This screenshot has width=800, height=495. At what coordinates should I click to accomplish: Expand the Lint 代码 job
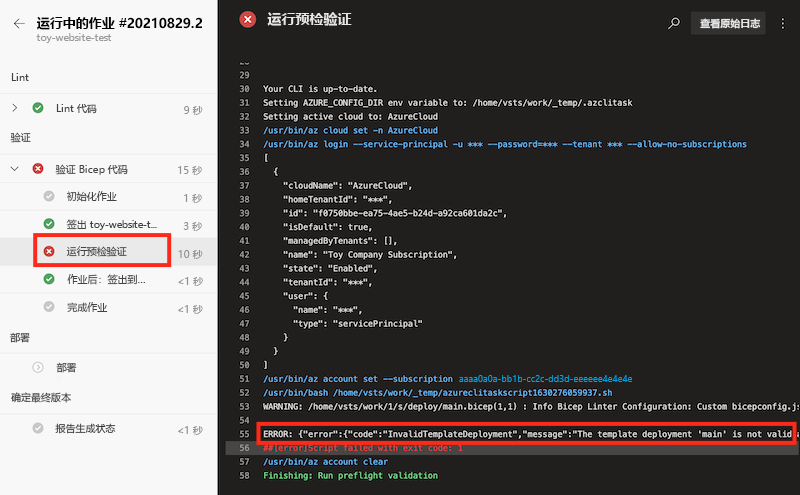(15, 108)
